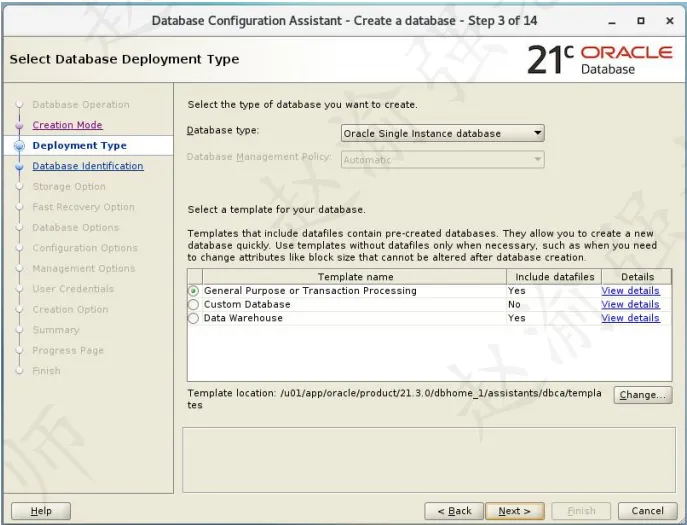The height and width of the screenshot is (525, 687).
Task: Click Management Options step in sidebar
Action: (83, 268)
